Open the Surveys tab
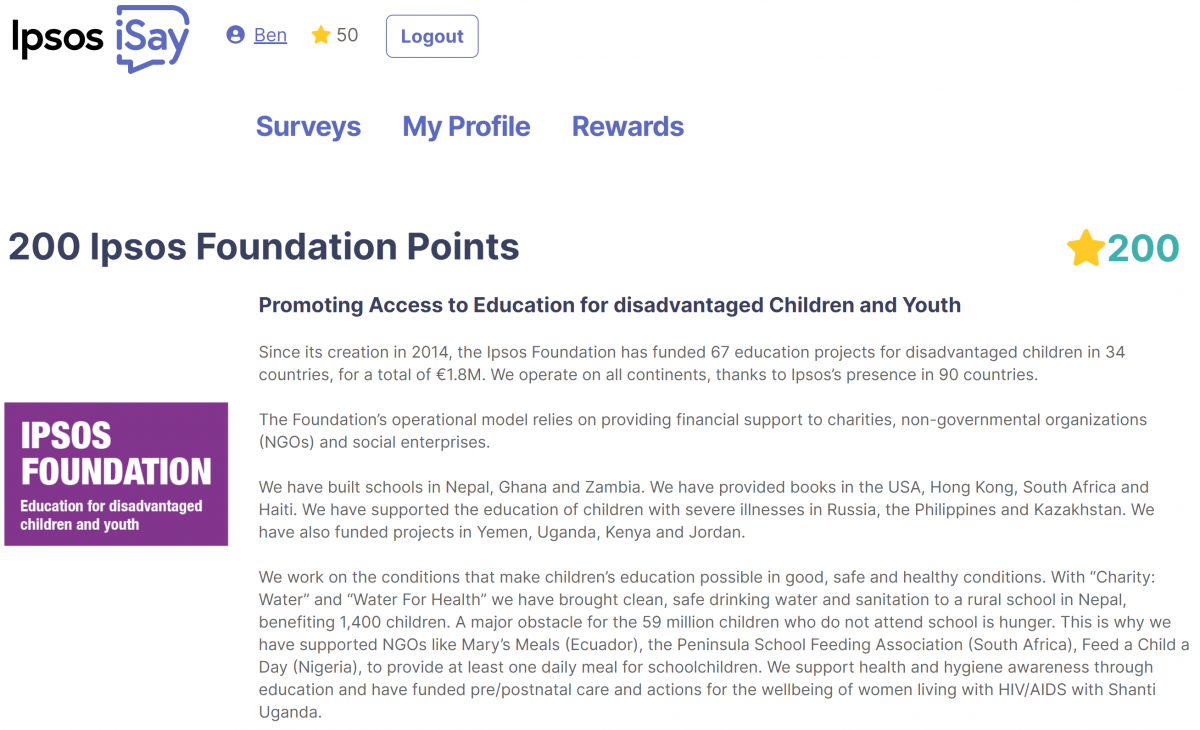 308,126
